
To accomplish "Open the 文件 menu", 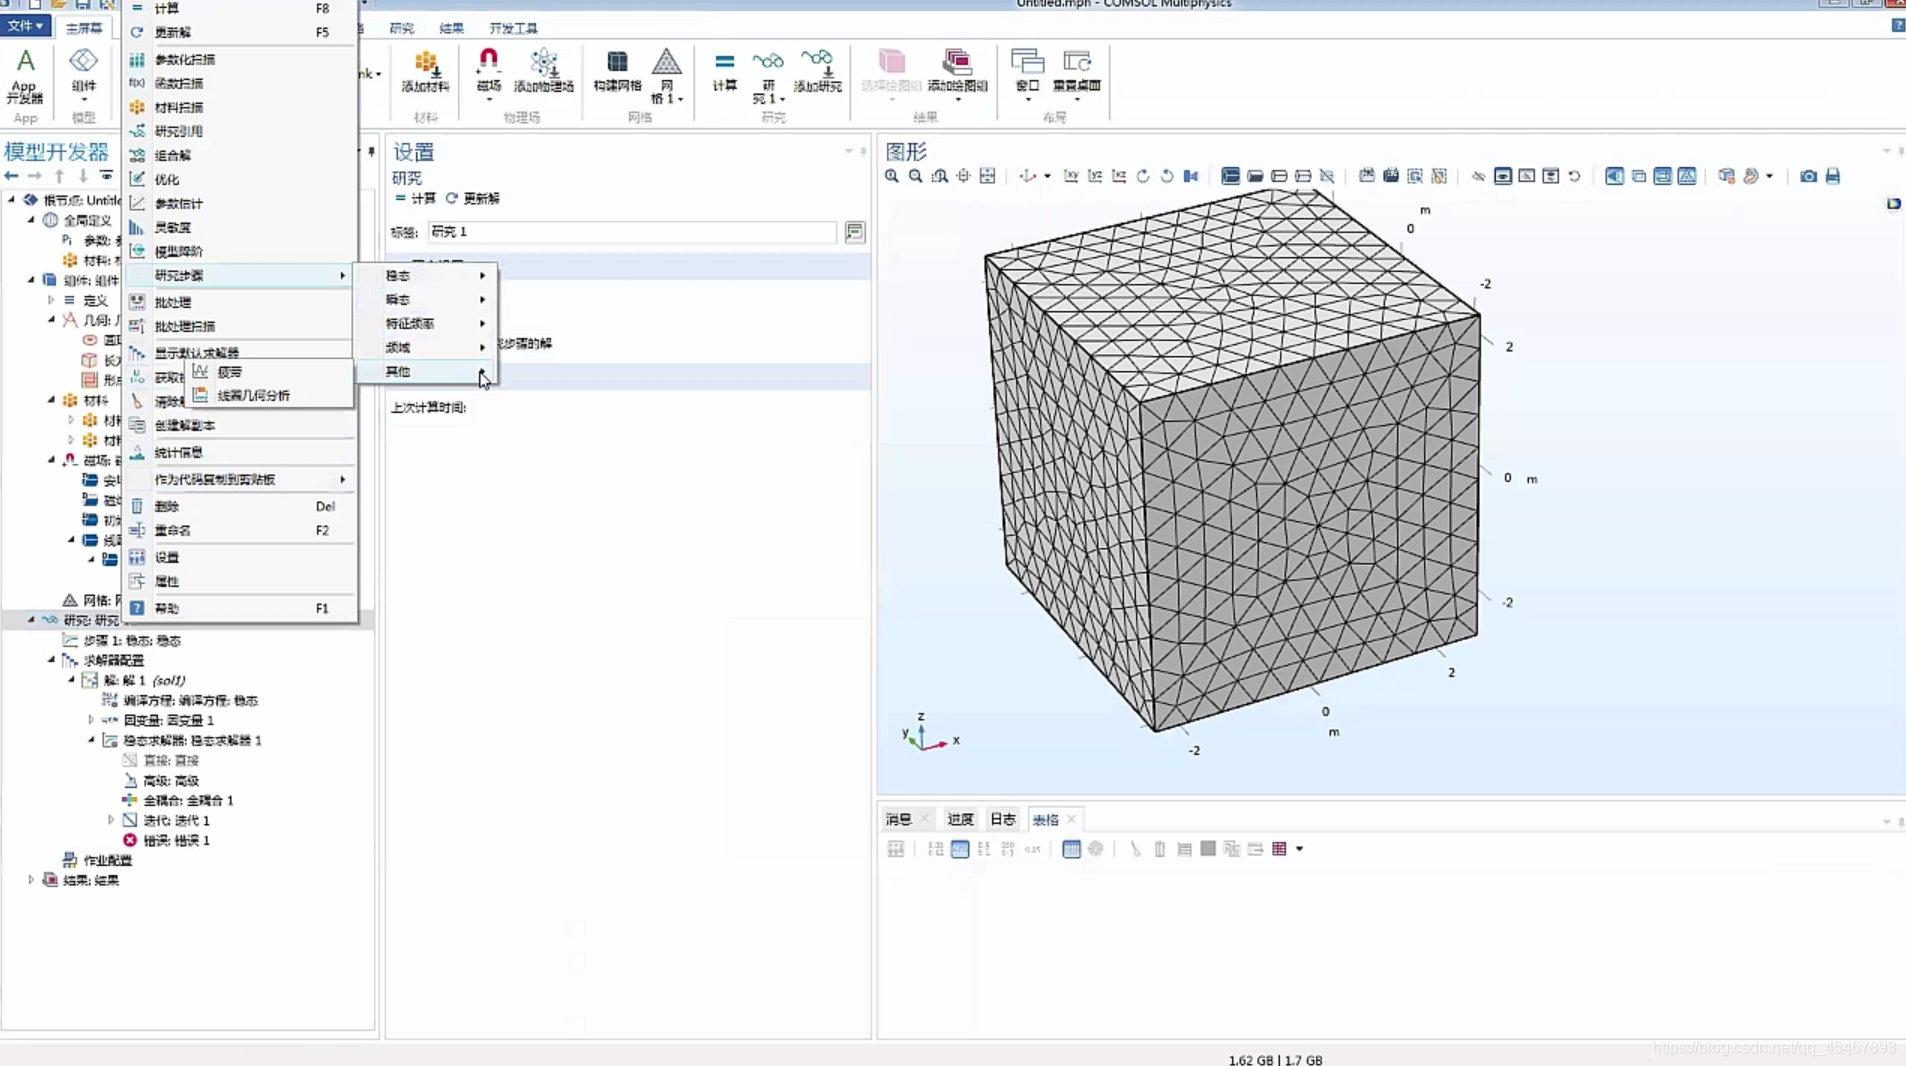I will click(25, 26).
